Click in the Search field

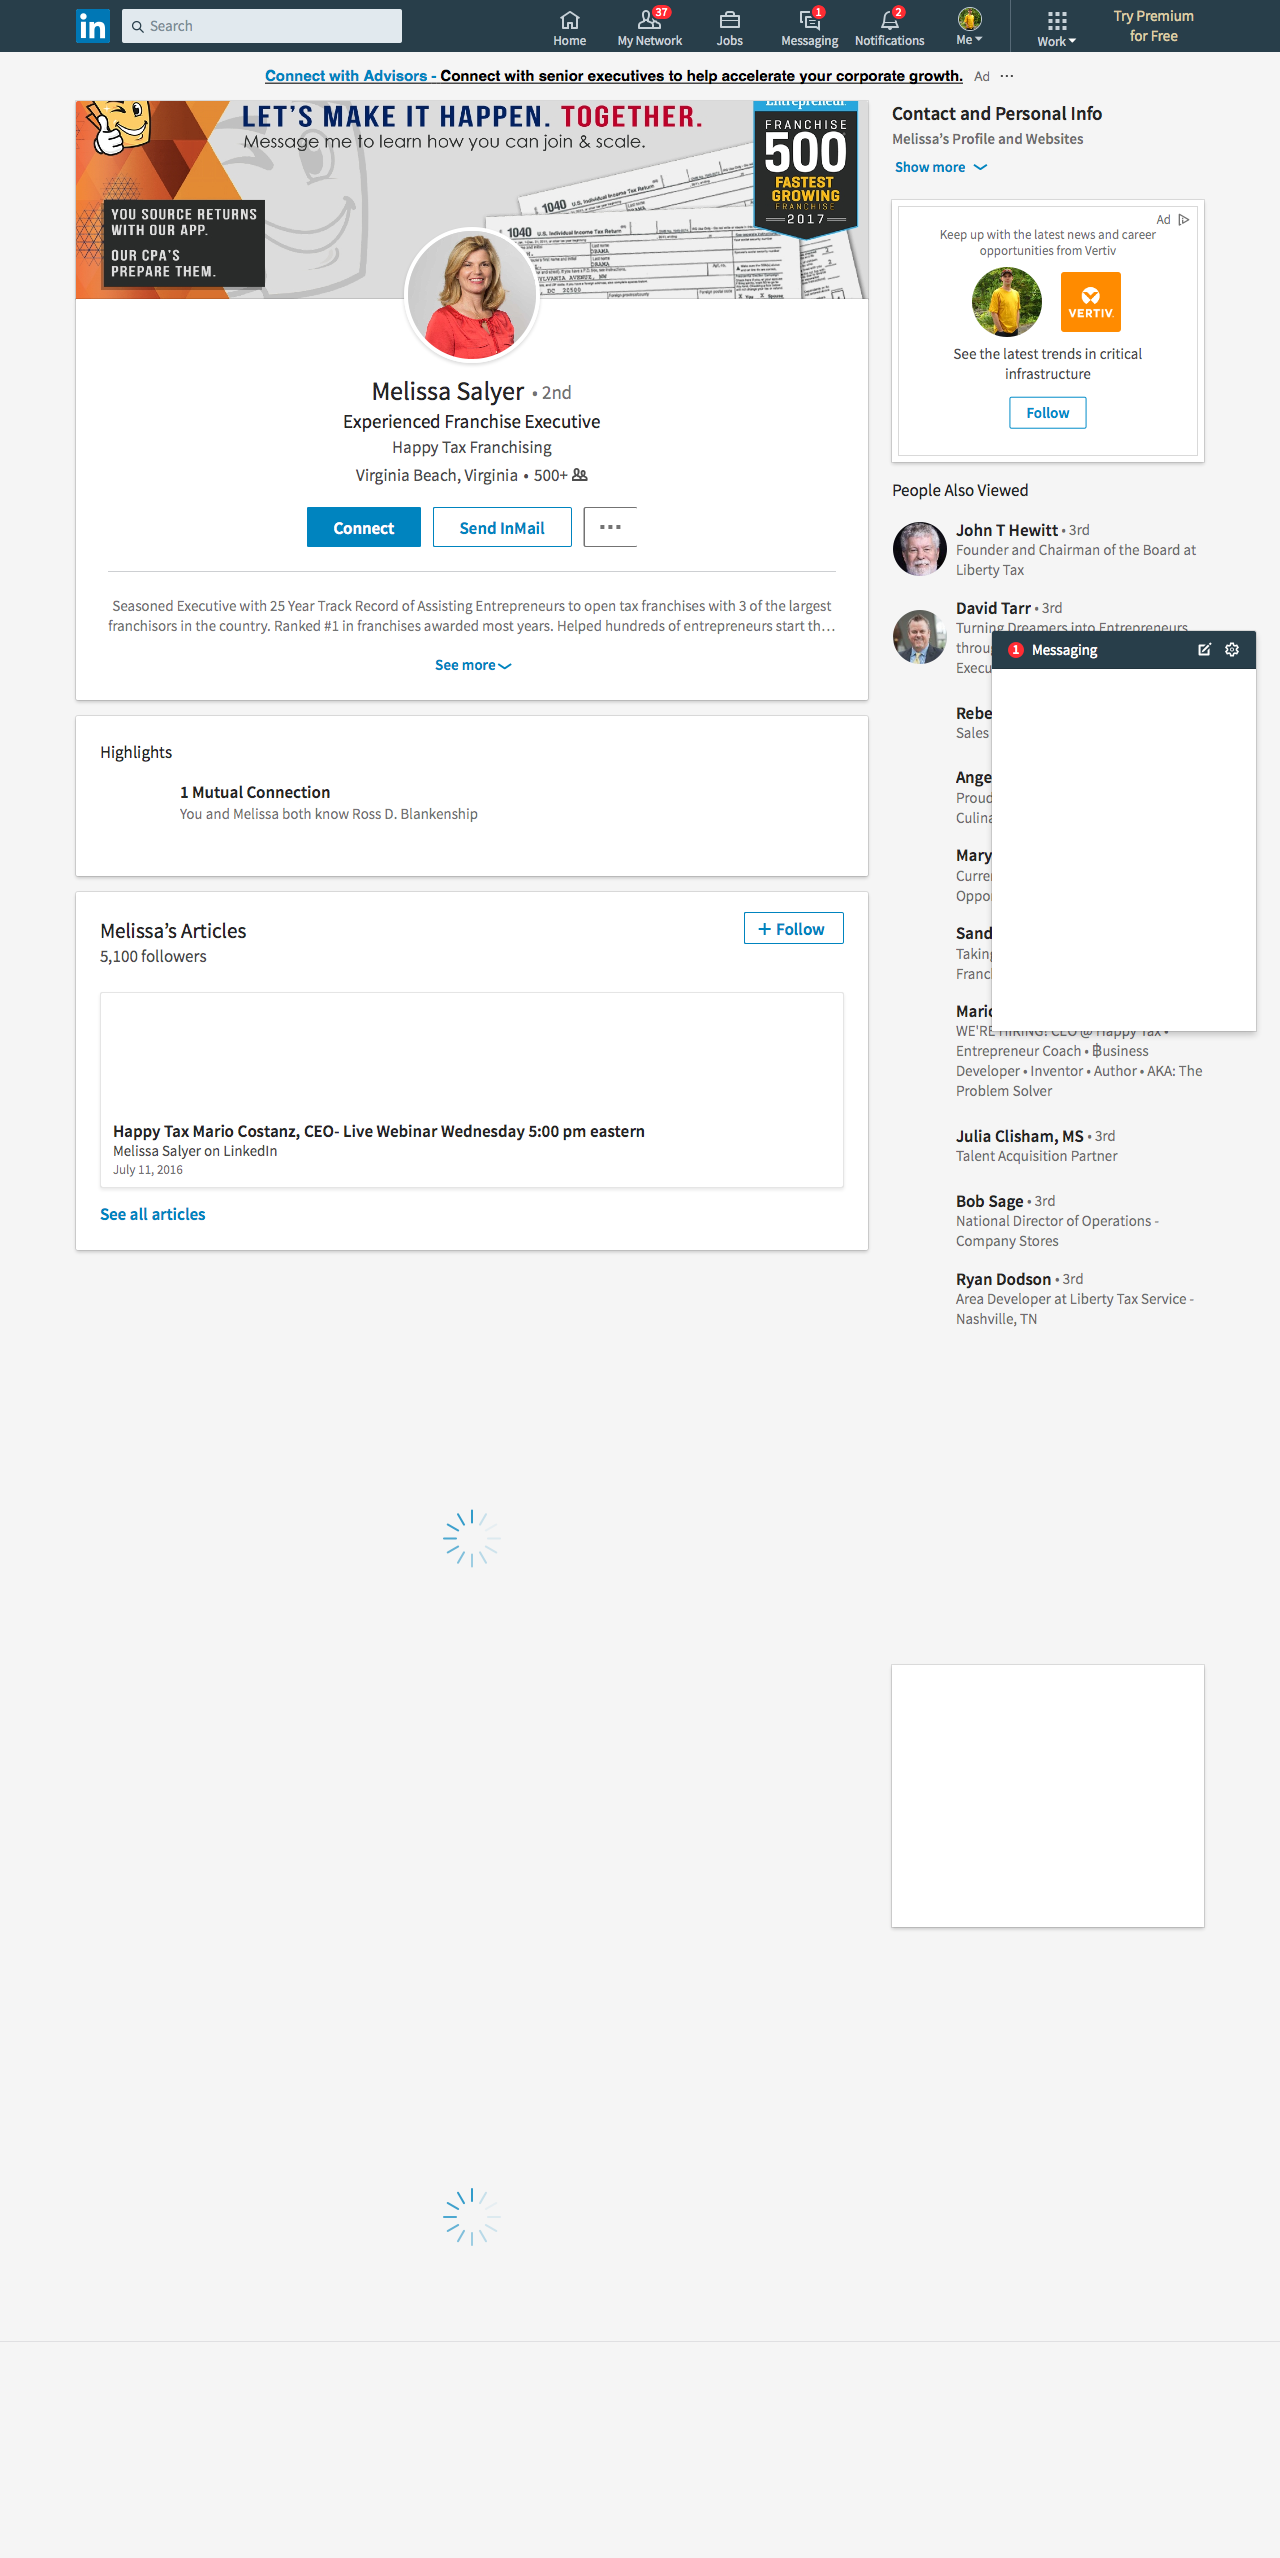click(262, 26)
